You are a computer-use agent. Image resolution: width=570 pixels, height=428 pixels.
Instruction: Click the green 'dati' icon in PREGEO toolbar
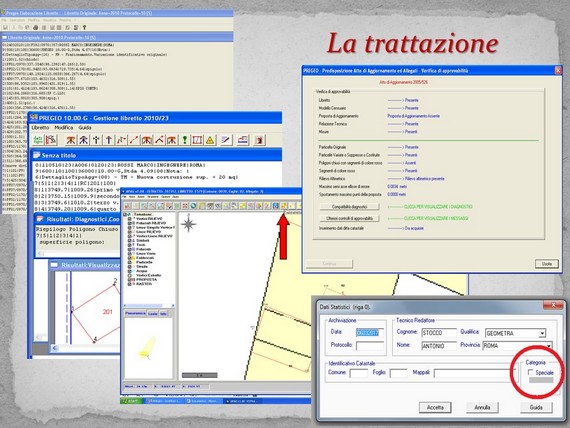38,140
